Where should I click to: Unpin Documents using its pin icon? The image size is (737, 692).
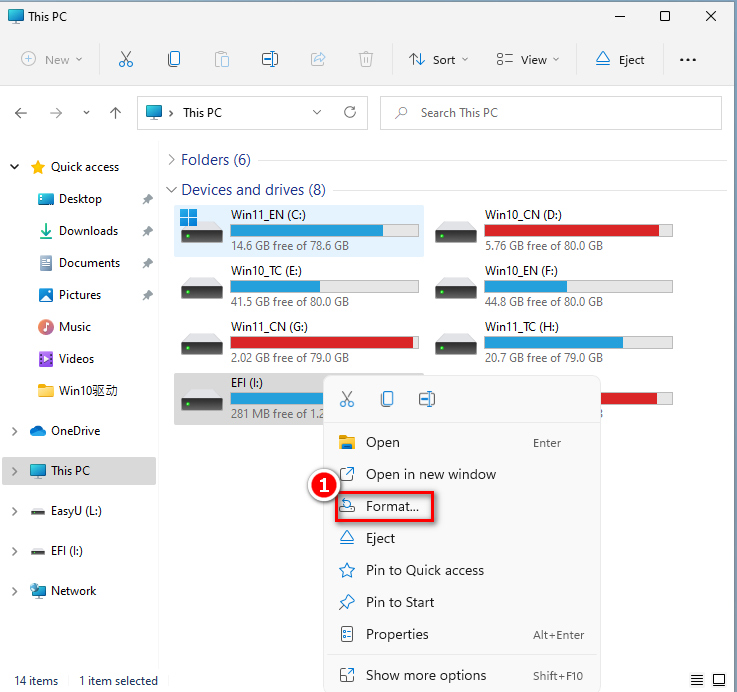click(148, 263)
